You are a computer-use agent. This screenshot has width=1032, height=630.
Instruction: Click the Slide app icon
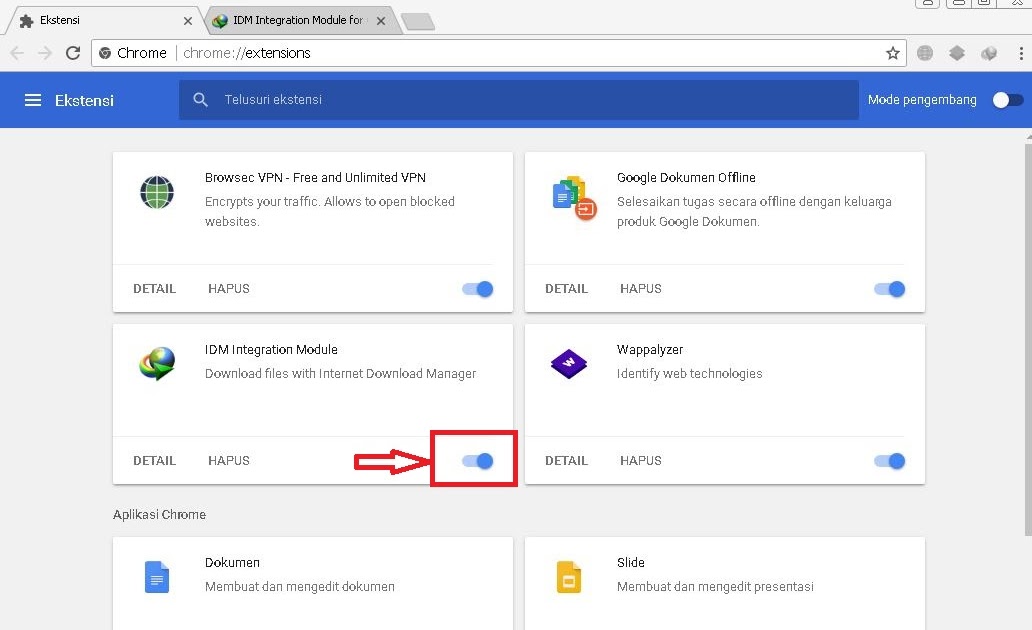[x=569, y=577]
